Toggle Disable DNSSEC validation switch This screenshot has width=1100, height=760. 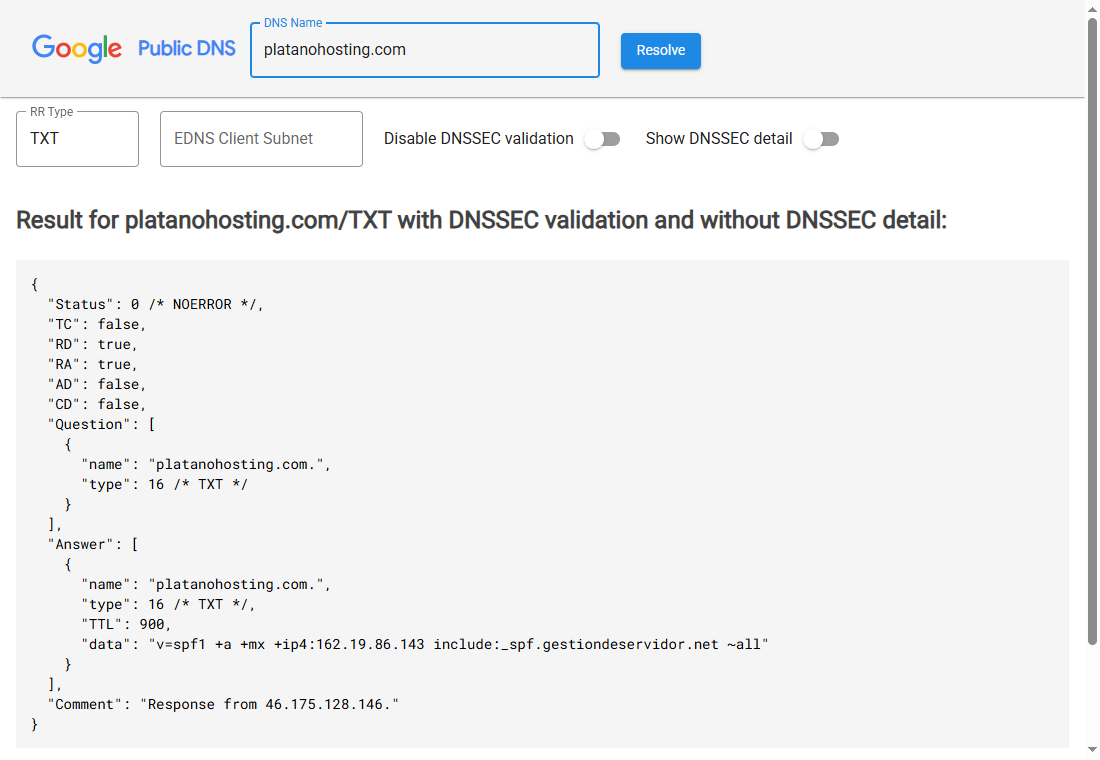pos(603,139)
